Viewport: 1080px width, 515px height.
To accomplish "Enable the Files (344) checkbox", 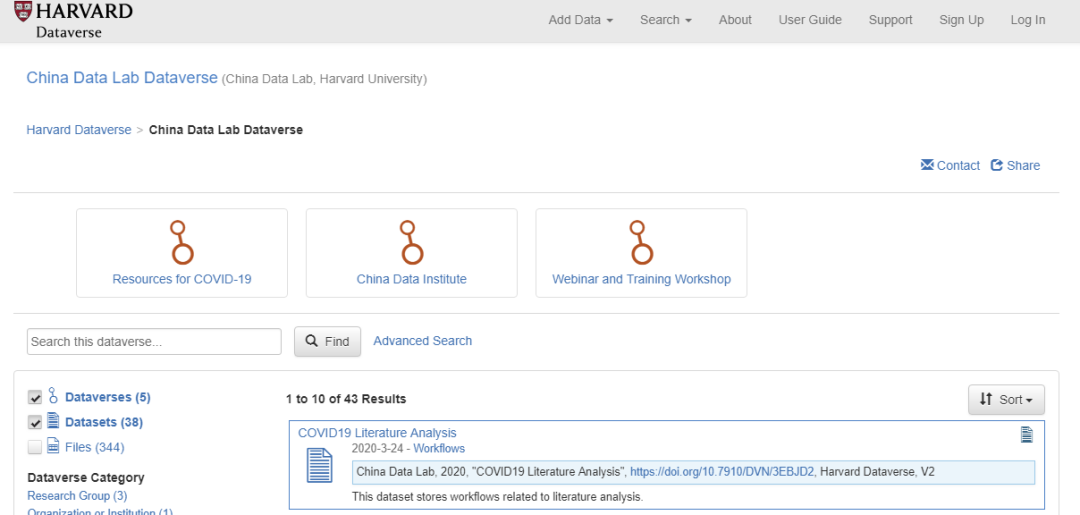I will point(35,447).
